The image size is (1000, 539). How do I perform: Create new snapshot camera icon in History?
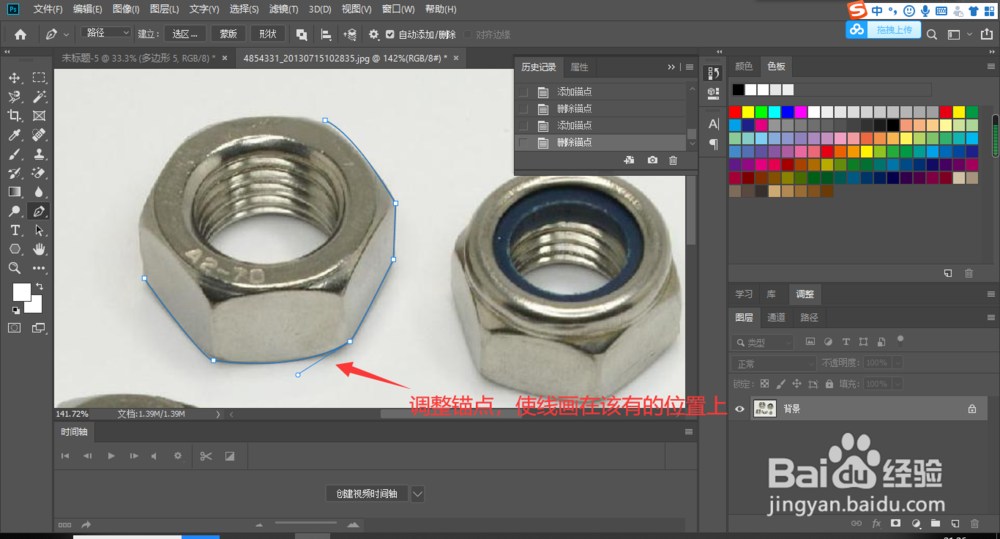coord(652,160)
